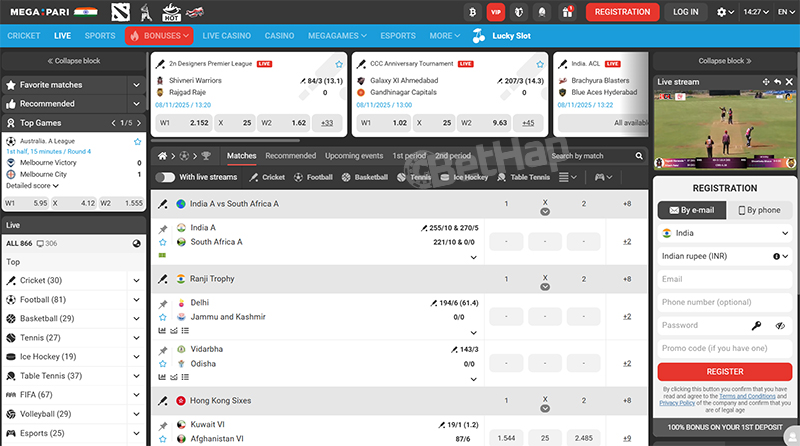Viewport: 800px width, 446px height.
Task: Open the ESPORTS nav item
Action: click(398, 36)
